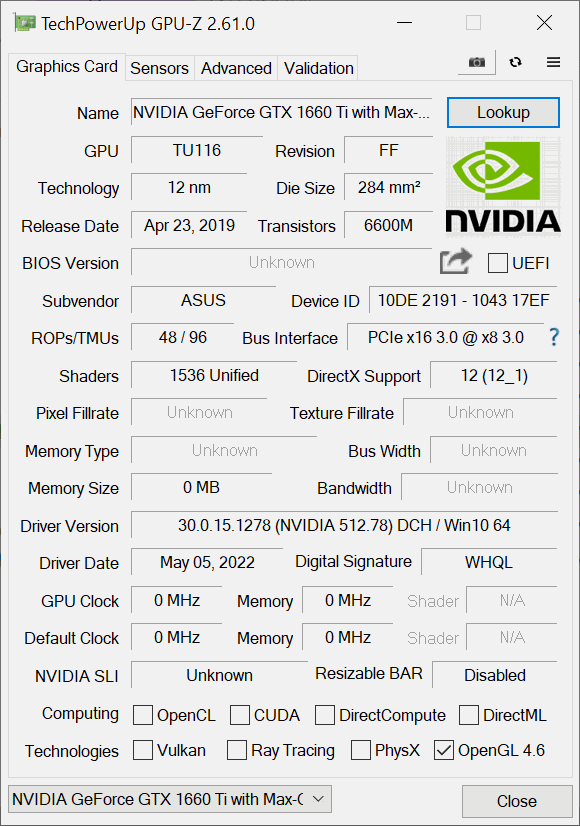Toggle the Vulkan checkbox
This screenshot has width=580, height=826.
point(143,750)
